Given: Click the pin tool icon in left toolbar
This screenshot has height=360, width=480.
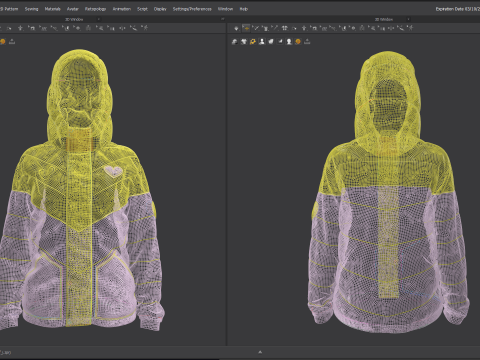Looking at the screenshot, I should click(20, 28).
